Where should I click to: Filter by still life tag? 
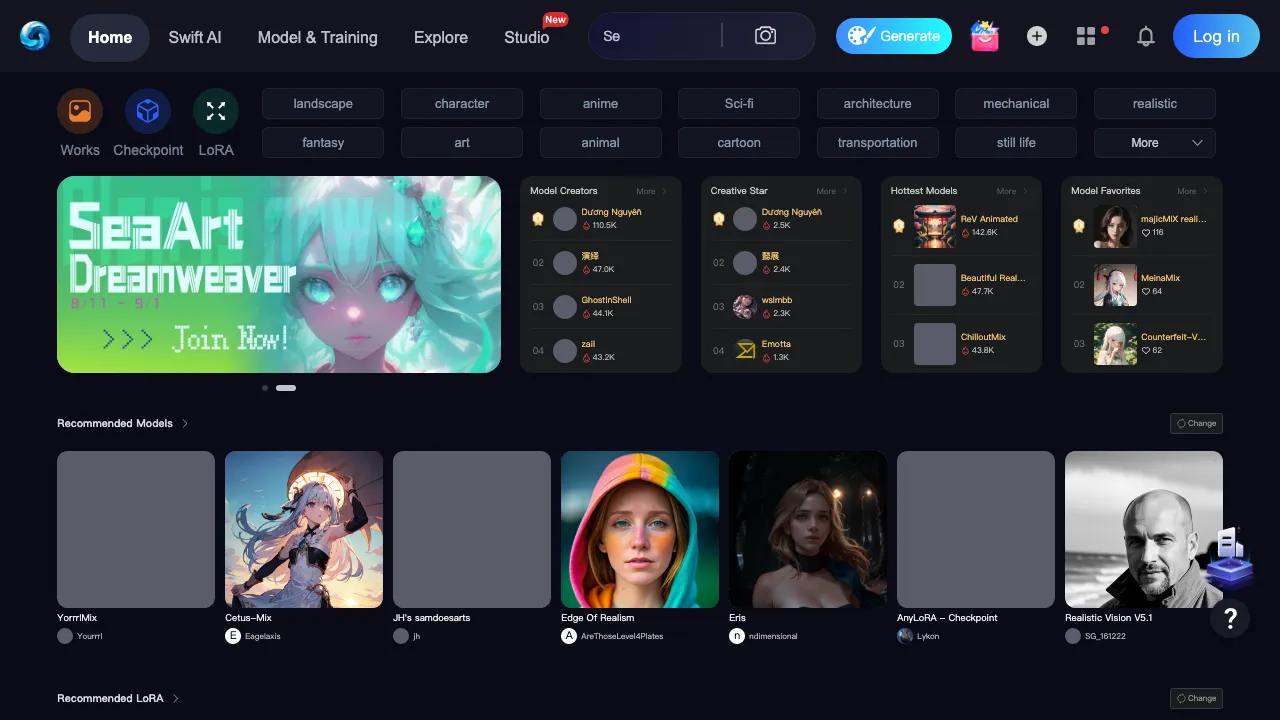click(x=1016, y=143)
